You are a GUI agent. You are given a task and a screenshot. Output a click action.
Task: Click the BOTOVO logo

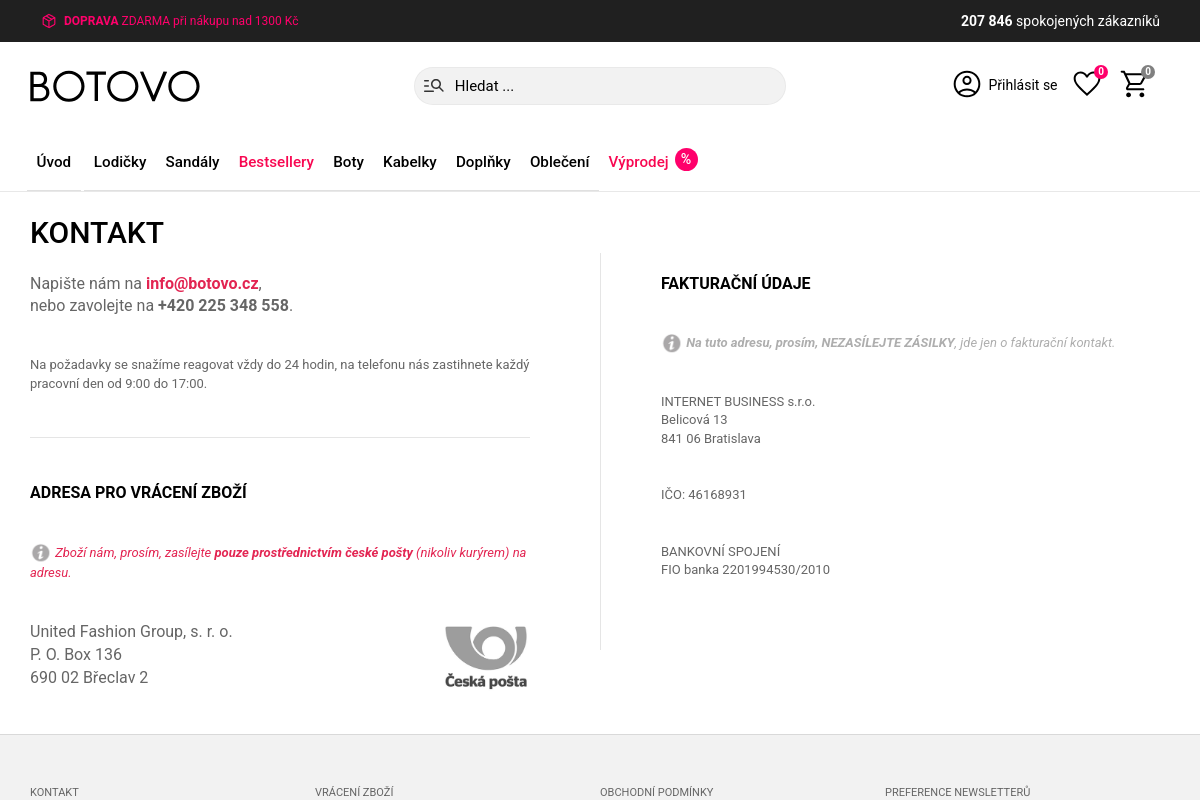coord(115,86)
